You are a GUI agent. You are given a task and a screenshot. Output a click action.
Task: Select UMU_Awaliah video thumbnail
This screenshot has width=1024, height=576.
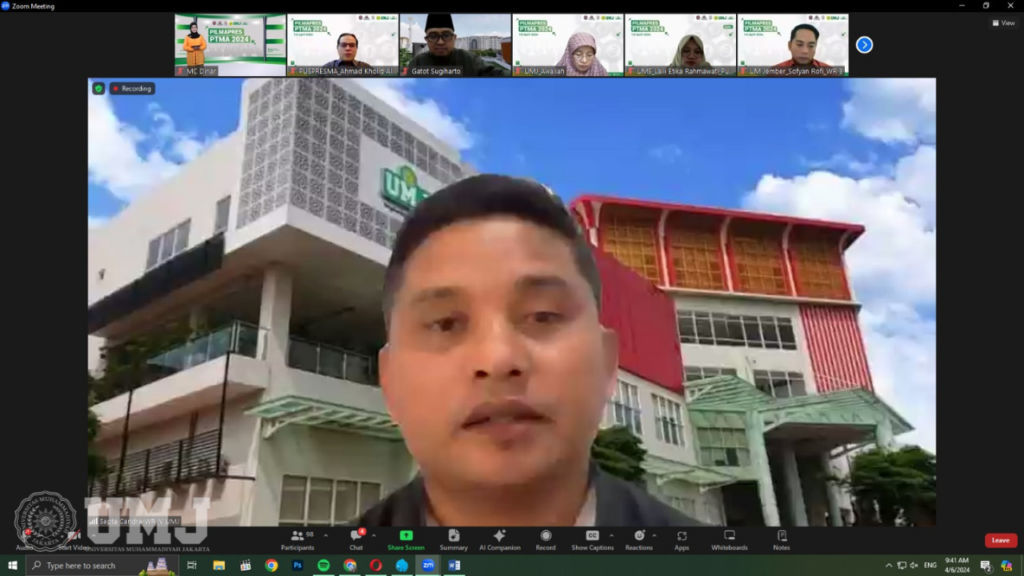click(568, 45)
